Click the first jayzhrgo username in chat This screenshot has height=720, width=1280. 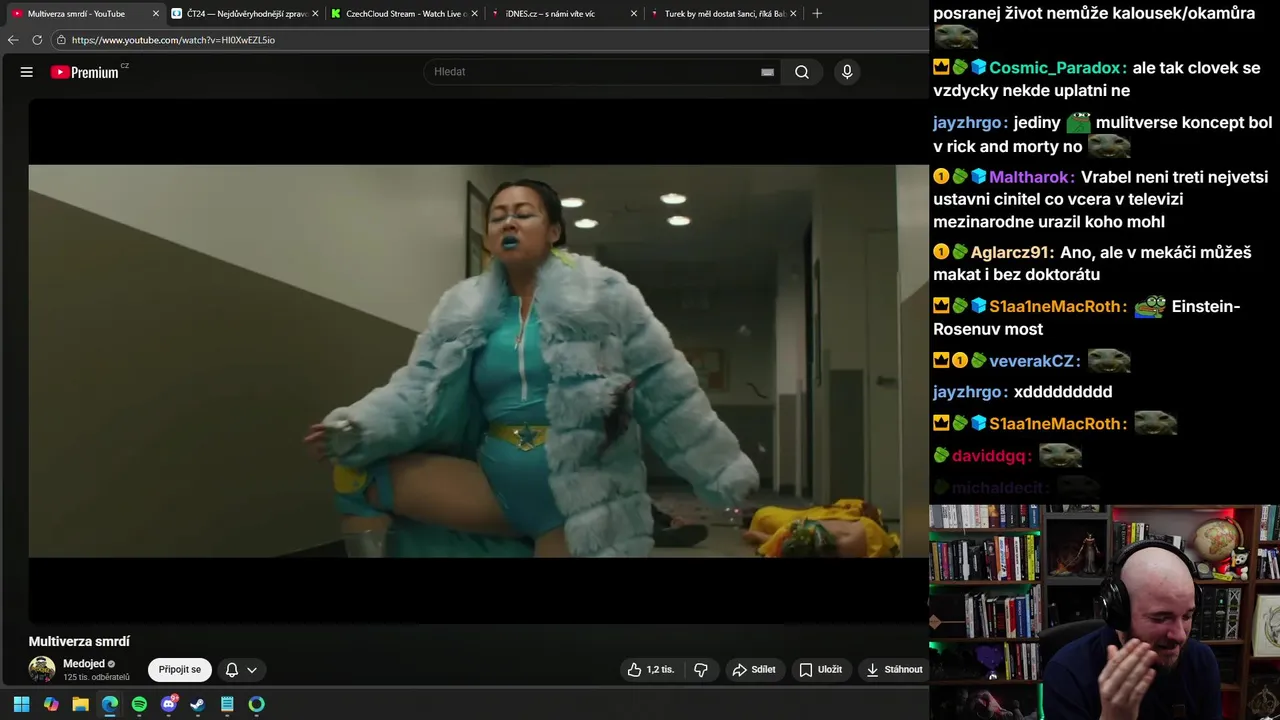(967, 123)
